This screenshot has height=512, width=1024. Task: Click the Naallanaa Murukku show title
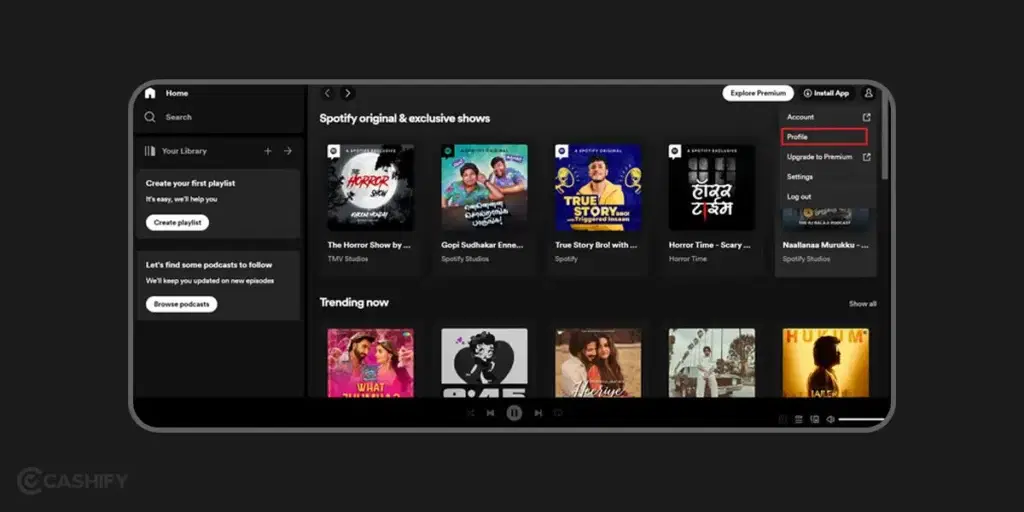click(825, 246)
